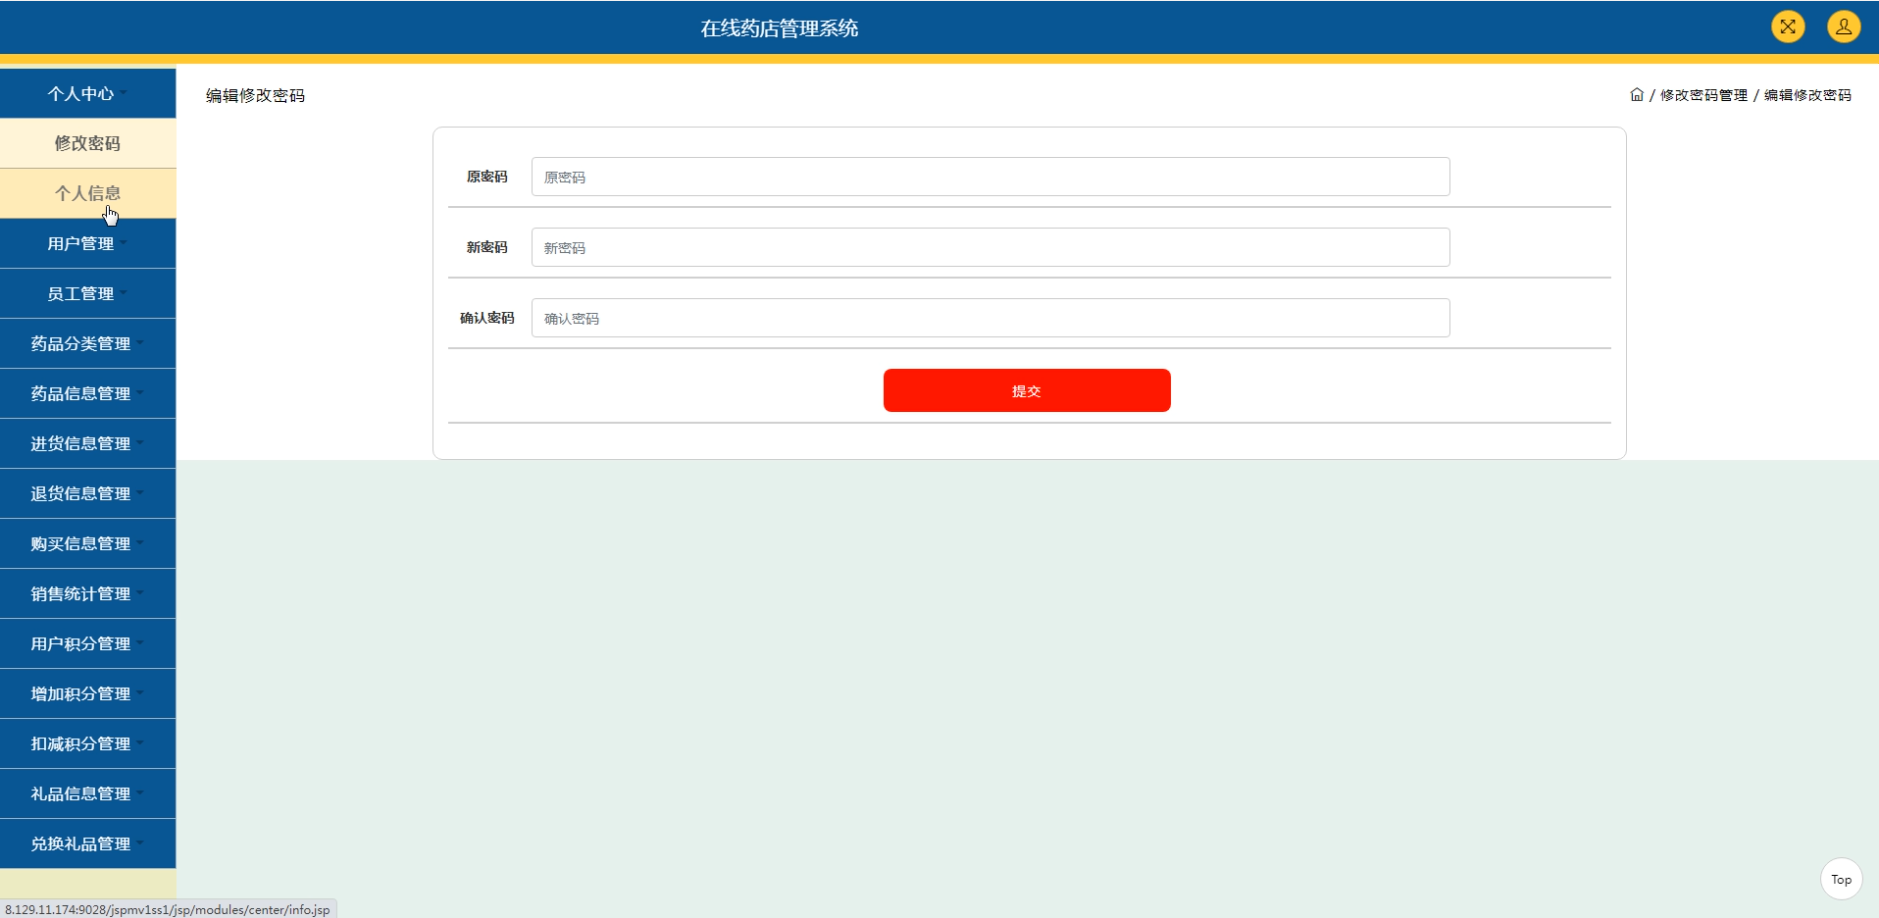Screen dimensions: 1879x918
Task: Open 修改密码管理 breadcrumb link
Action: point(1704,95)
